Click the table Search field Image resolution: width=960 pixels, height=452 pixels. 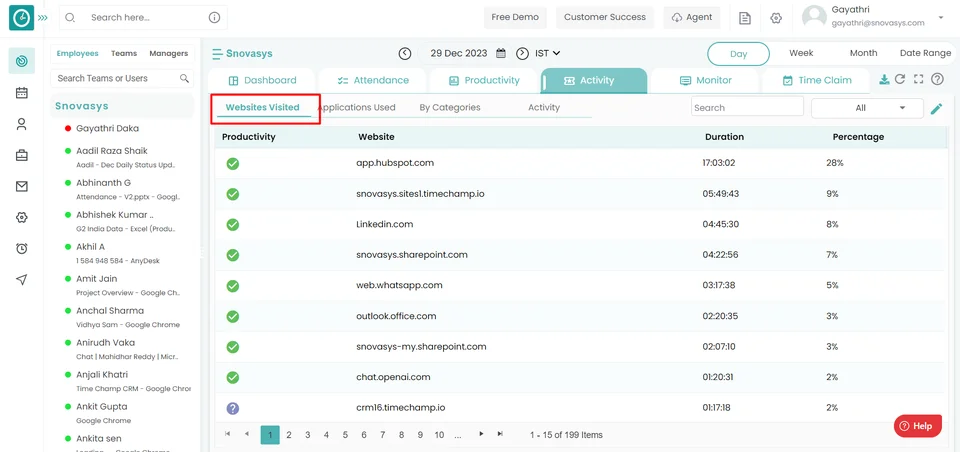748,107
